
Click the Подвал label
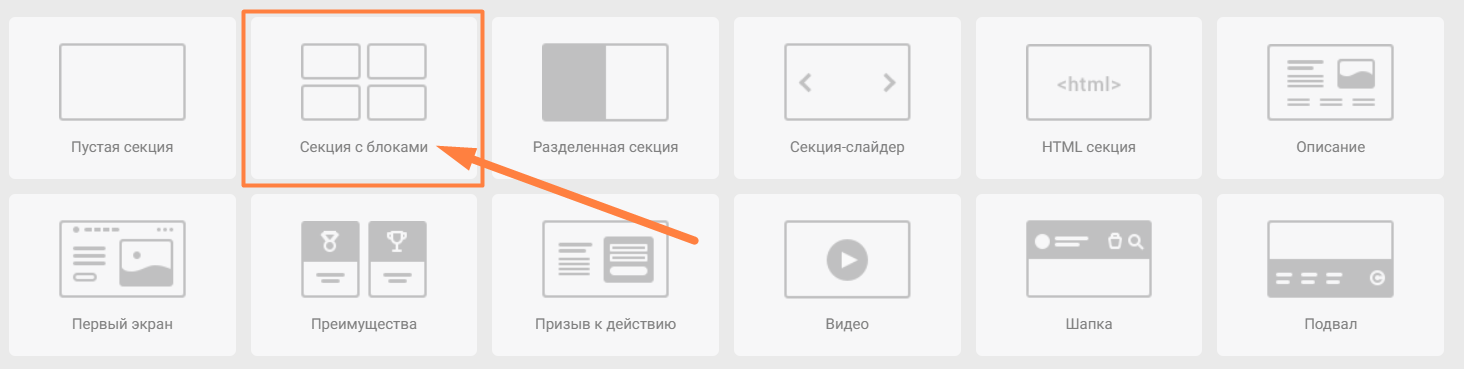coord(1331,324)
